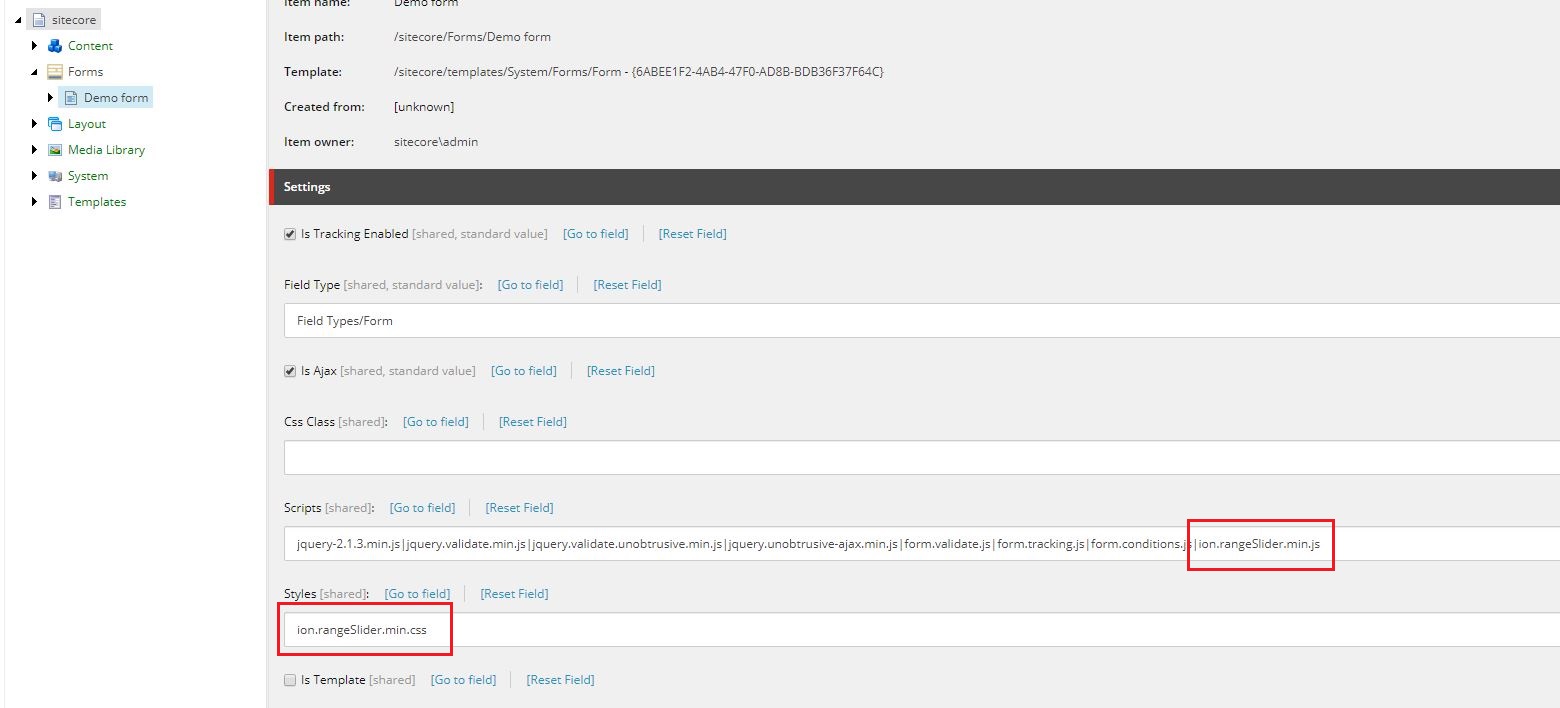Click the Settings section header

coord(307,186)
